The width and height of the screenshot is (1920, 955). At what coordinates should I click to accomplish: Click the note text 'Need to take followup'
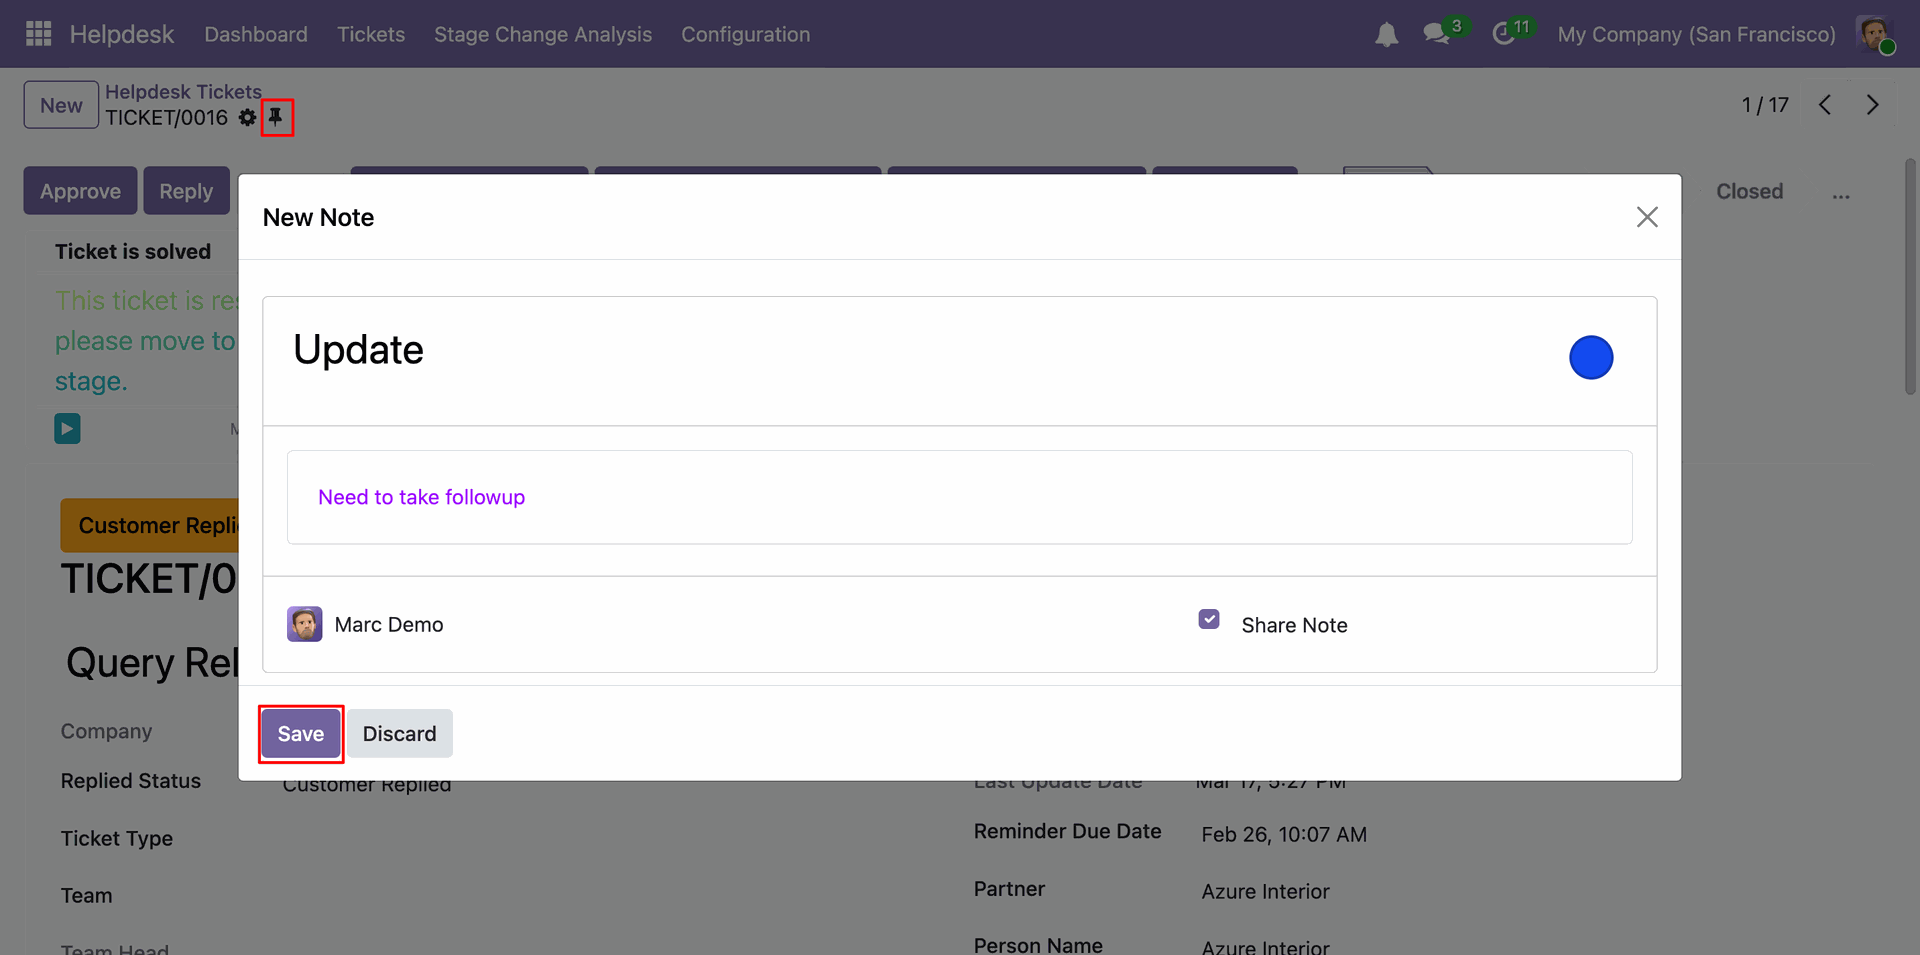(421, 497)
